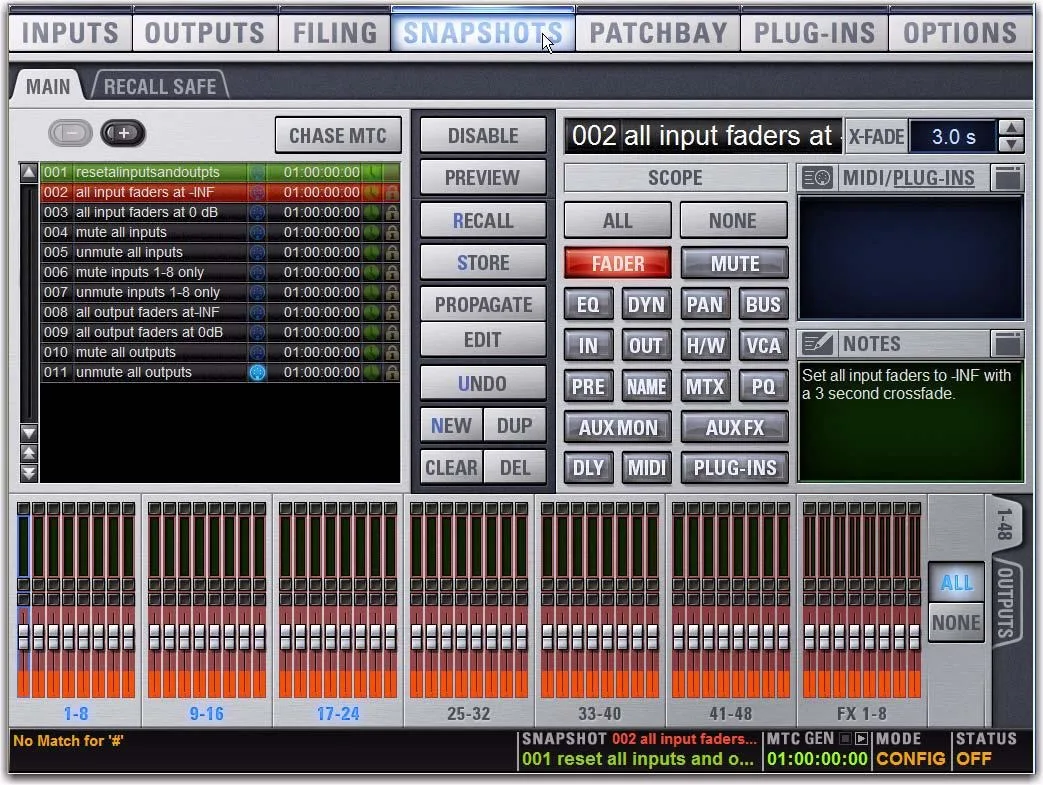
Task: Jump to list top with double-up arrow
Action: point(29,454)
